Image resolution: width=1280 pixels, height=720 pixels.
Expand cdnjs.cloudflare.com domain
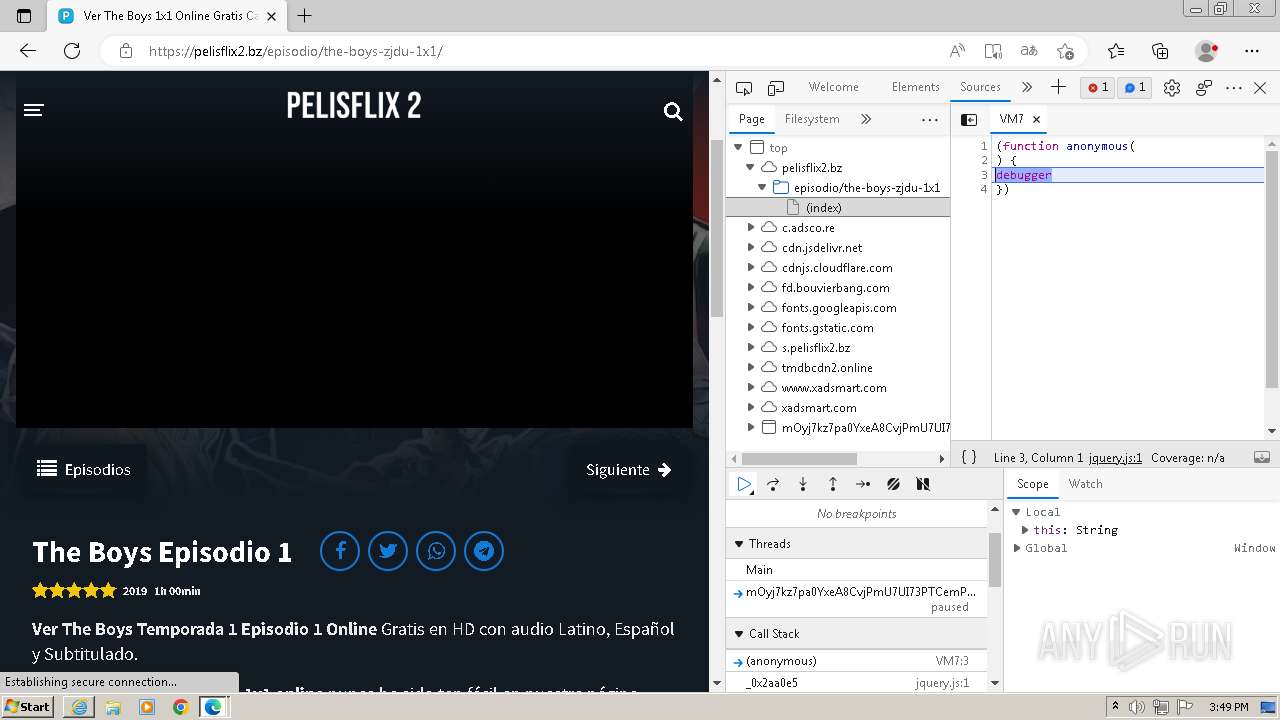click(x=751, y=267)
